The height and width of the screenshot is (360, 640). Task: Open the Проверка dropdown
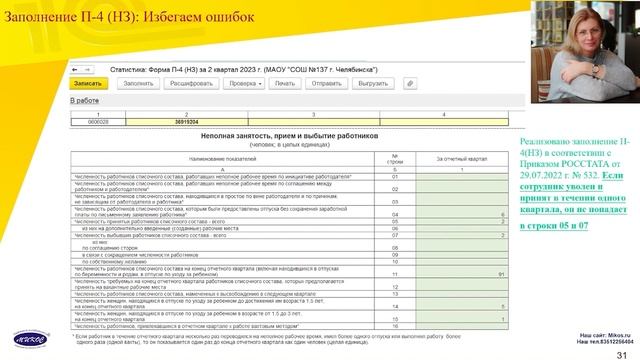tap(244, 84)
